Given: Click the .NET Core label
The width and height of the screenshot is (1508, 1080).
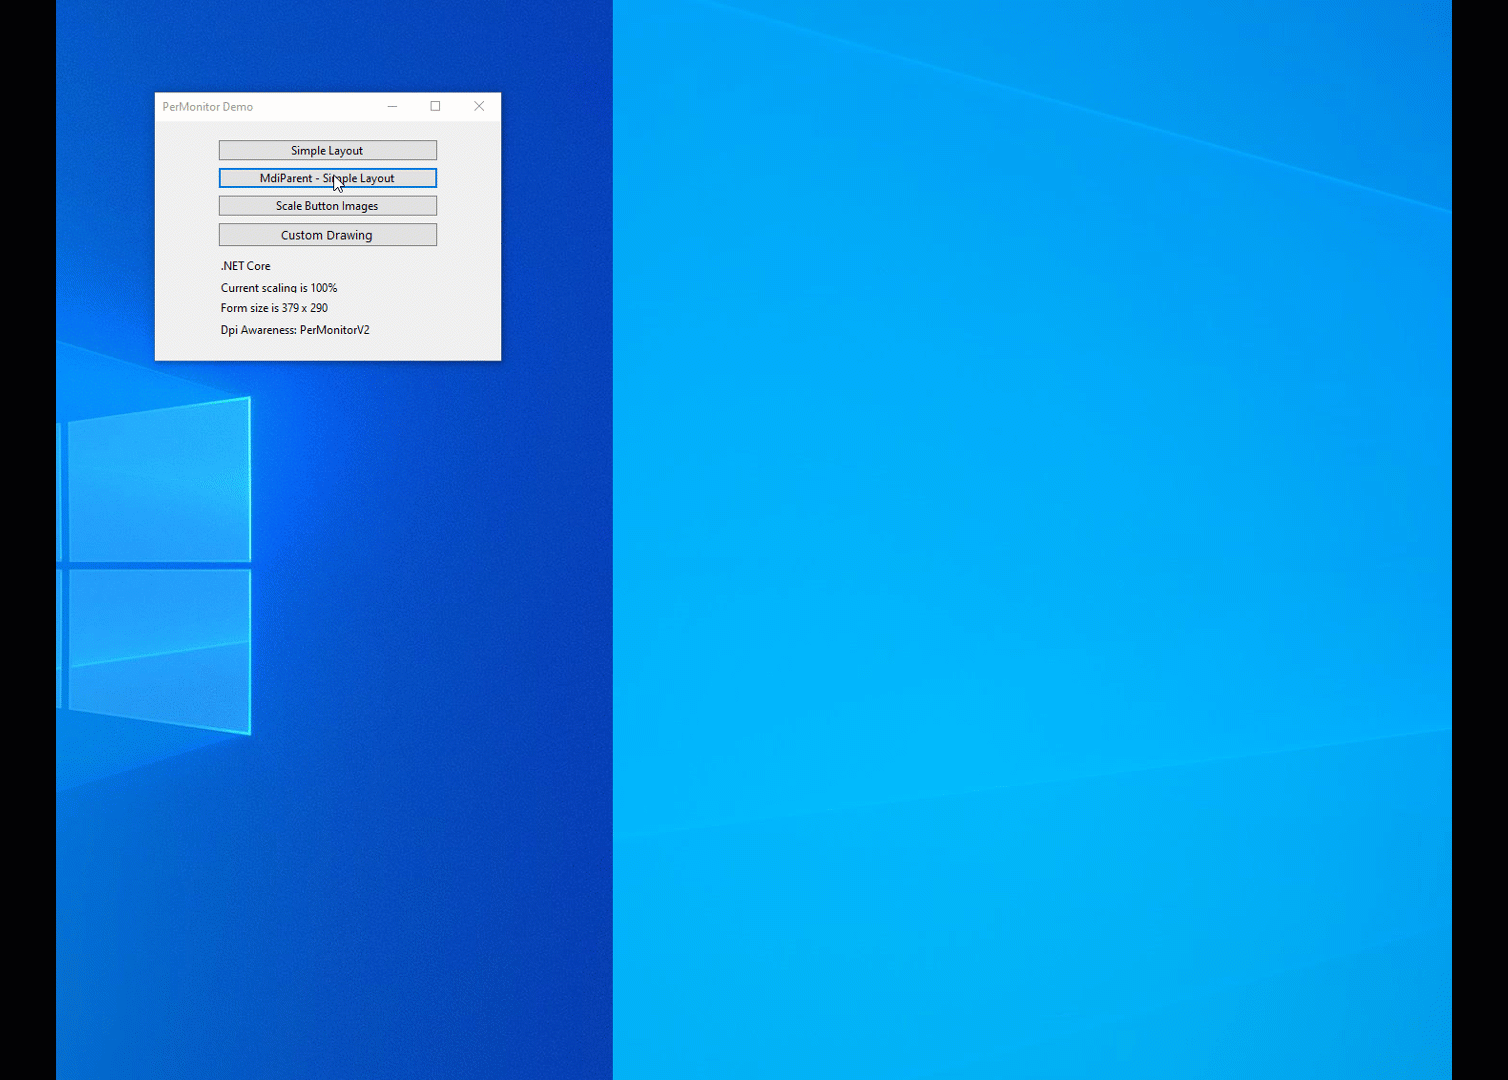Looking at the screenshot, I should (x=246, y=266).
